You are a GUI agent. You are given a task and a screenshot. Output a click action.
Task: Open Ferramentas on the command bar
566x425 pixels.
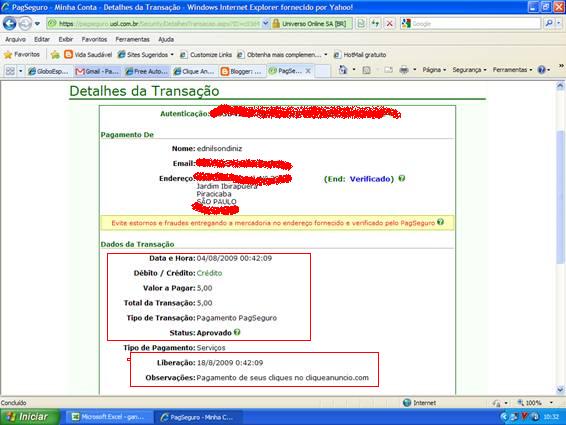(512, 70)
